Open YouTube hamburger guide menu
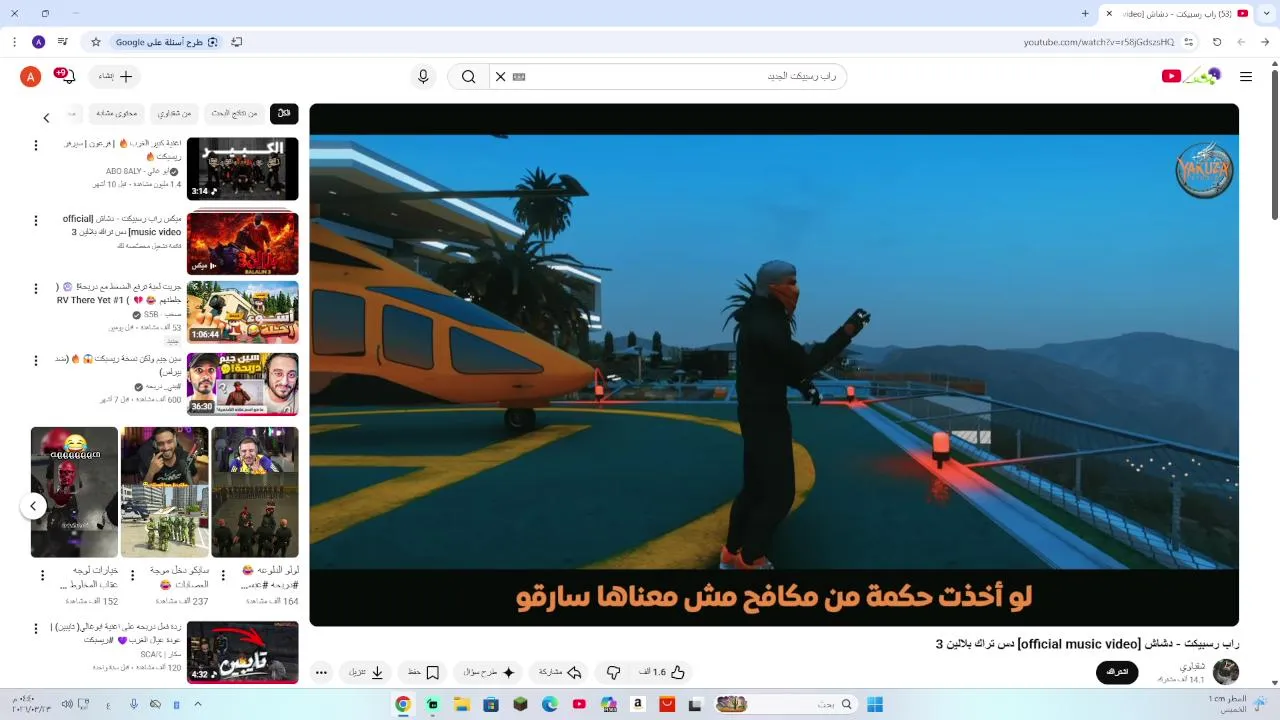Screen dimensions: 1280x720 tap(1246, 76)
